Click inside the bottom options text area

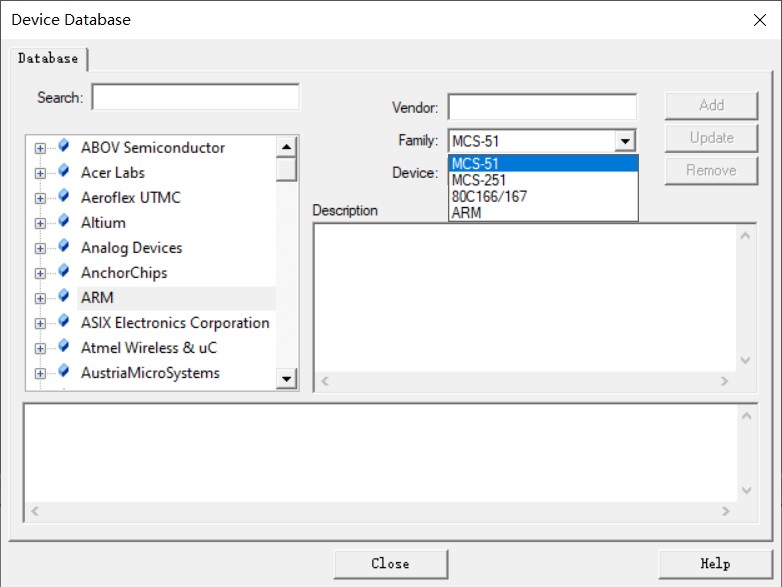(x=381, y=453)
